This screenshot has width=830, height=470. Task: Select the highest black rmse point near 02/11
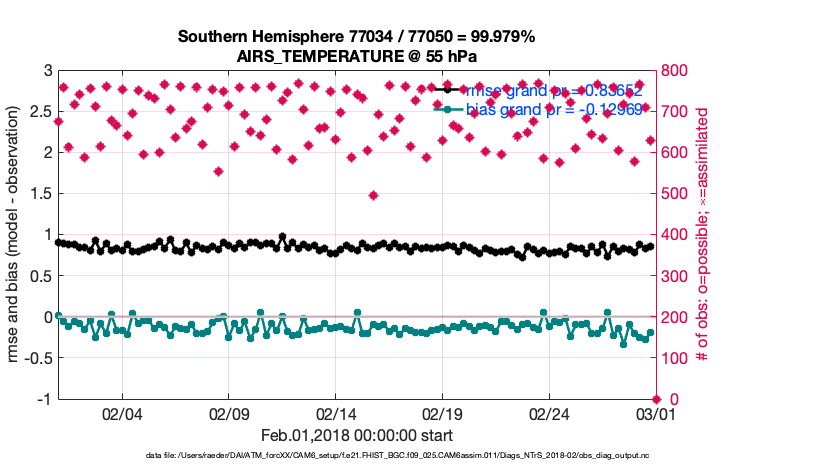(x=283, y=237)
